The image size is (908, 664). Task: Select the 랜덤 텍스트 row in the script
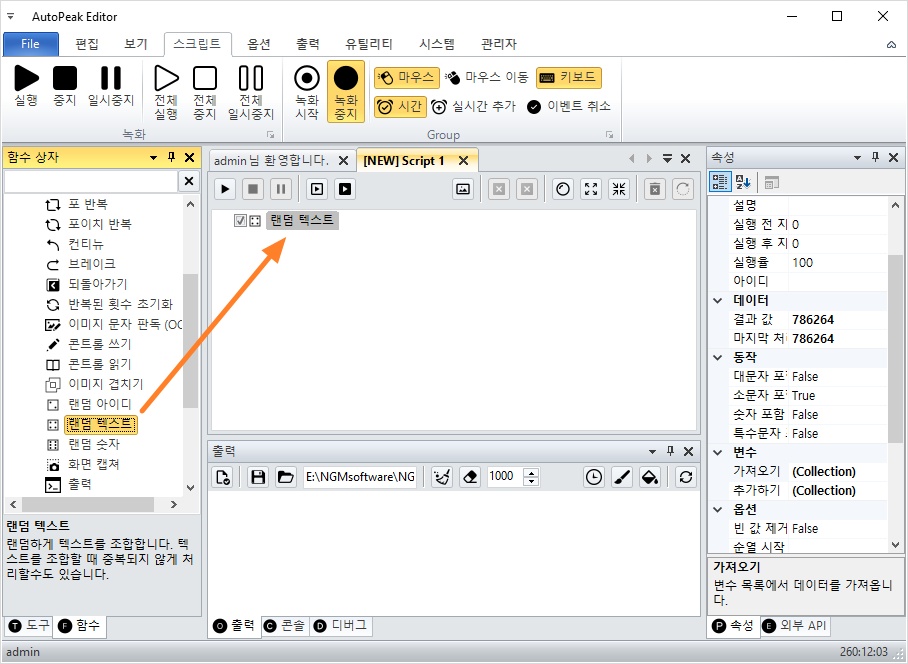tap(302, 220)
